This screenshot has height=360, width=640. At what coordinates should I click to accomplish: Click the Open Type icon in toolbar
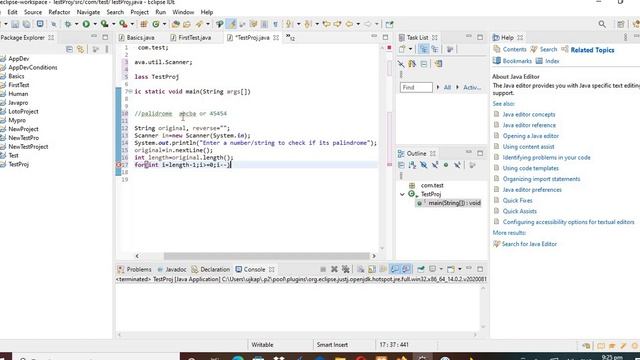point(176,24)
